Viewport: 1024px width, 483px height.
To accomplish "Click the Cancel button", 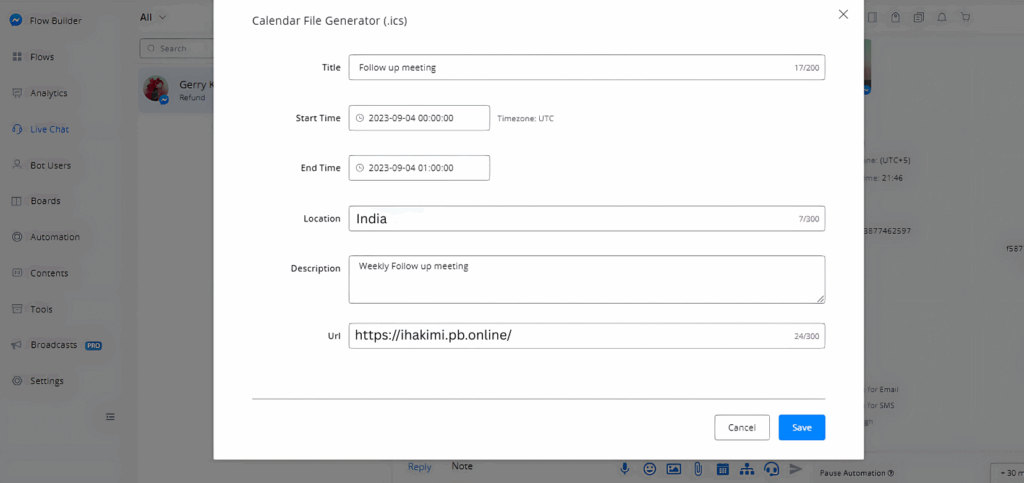I will point(741,427).
